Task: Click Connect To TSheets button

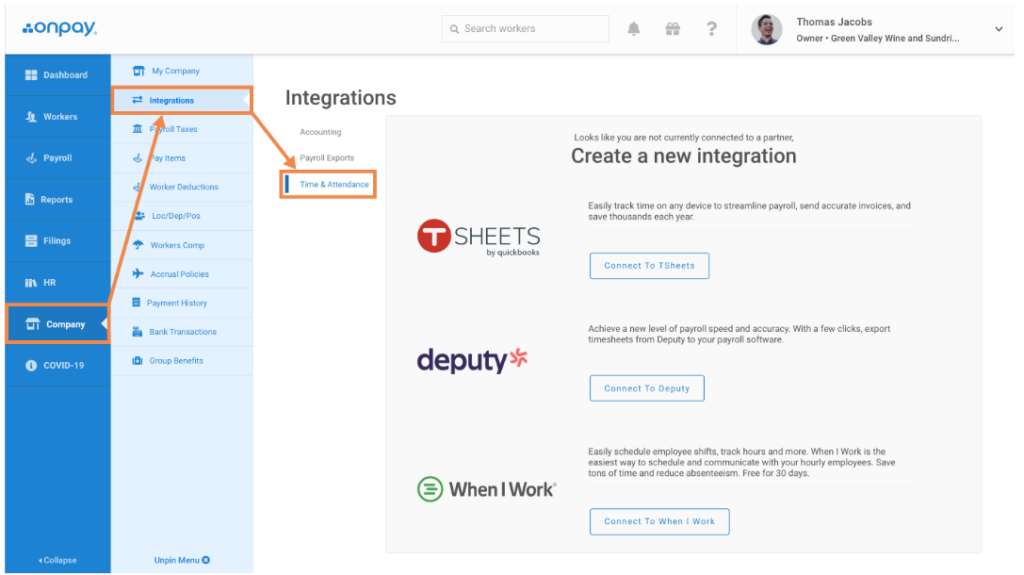Action: point(649,266)
